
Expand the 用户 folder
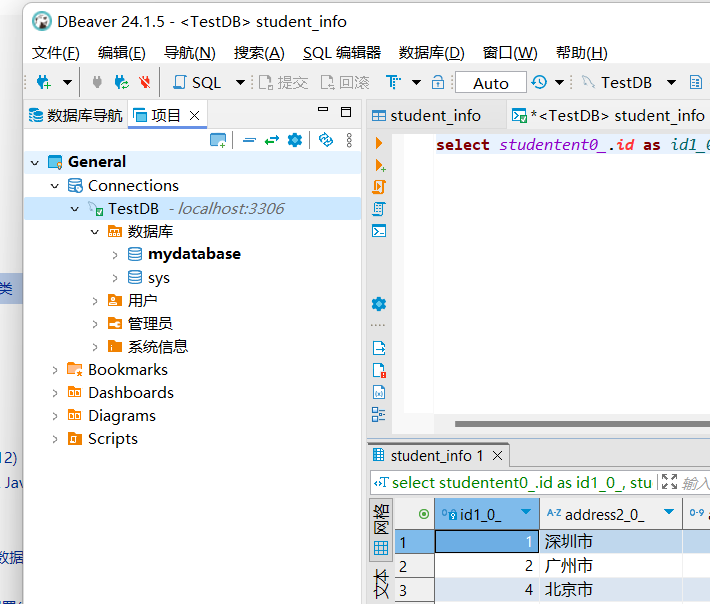click(x=95, y=301)
